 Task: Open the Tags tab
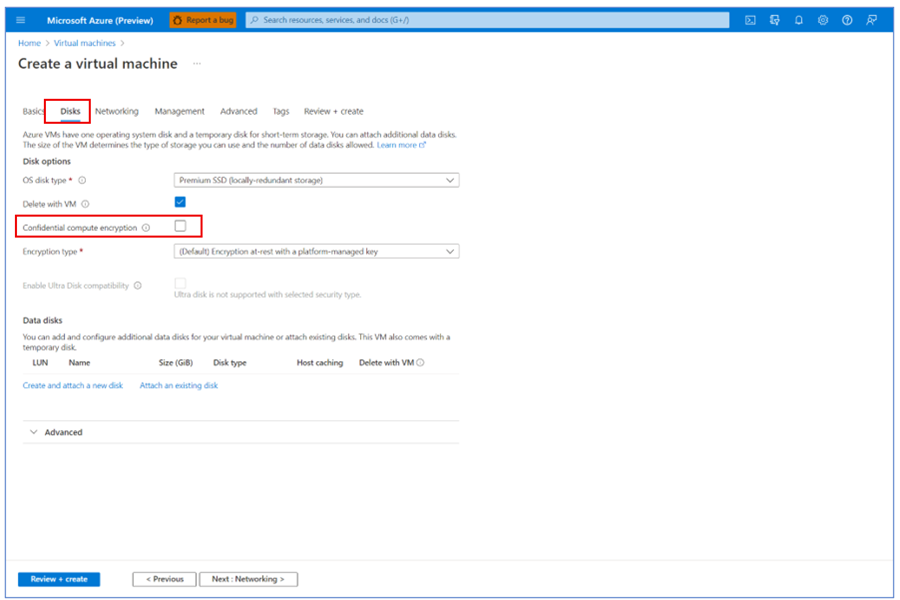[x=281, y=111]
